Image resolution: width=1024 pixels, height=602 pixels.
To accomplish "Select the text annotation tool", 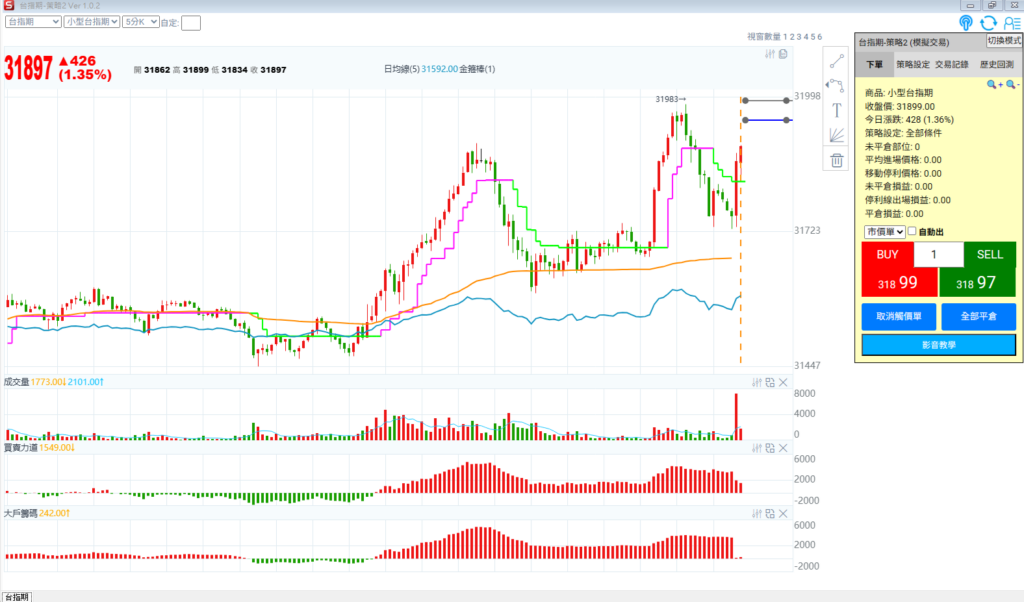I will [837, 110].
